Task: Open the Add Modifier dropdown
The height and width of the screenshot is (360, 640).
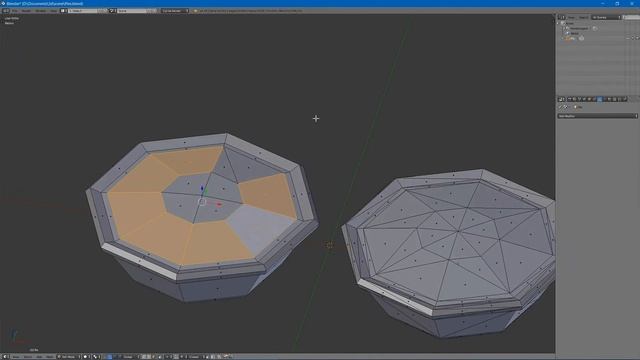Action: tap(598, 116)
